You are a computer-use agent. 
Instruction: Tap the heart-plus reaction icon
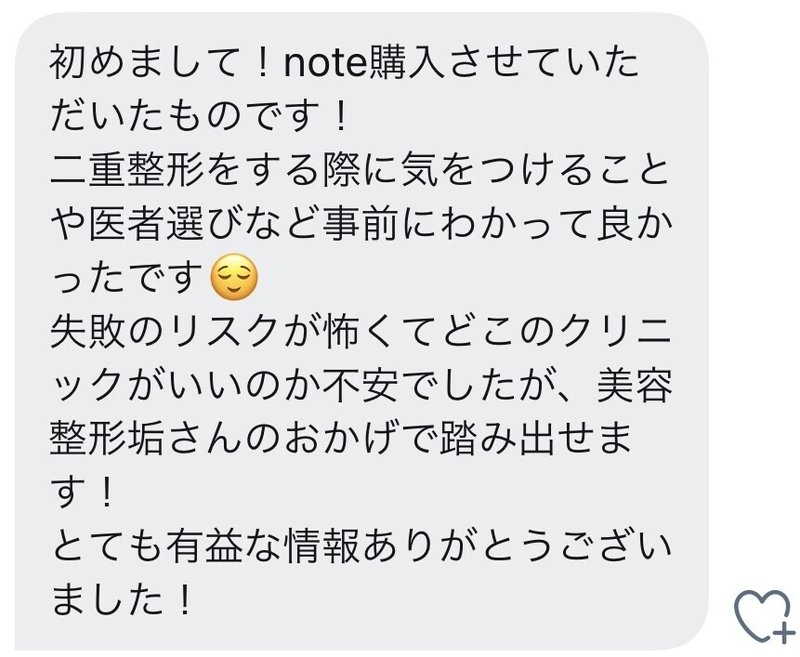tap(763, 616)
